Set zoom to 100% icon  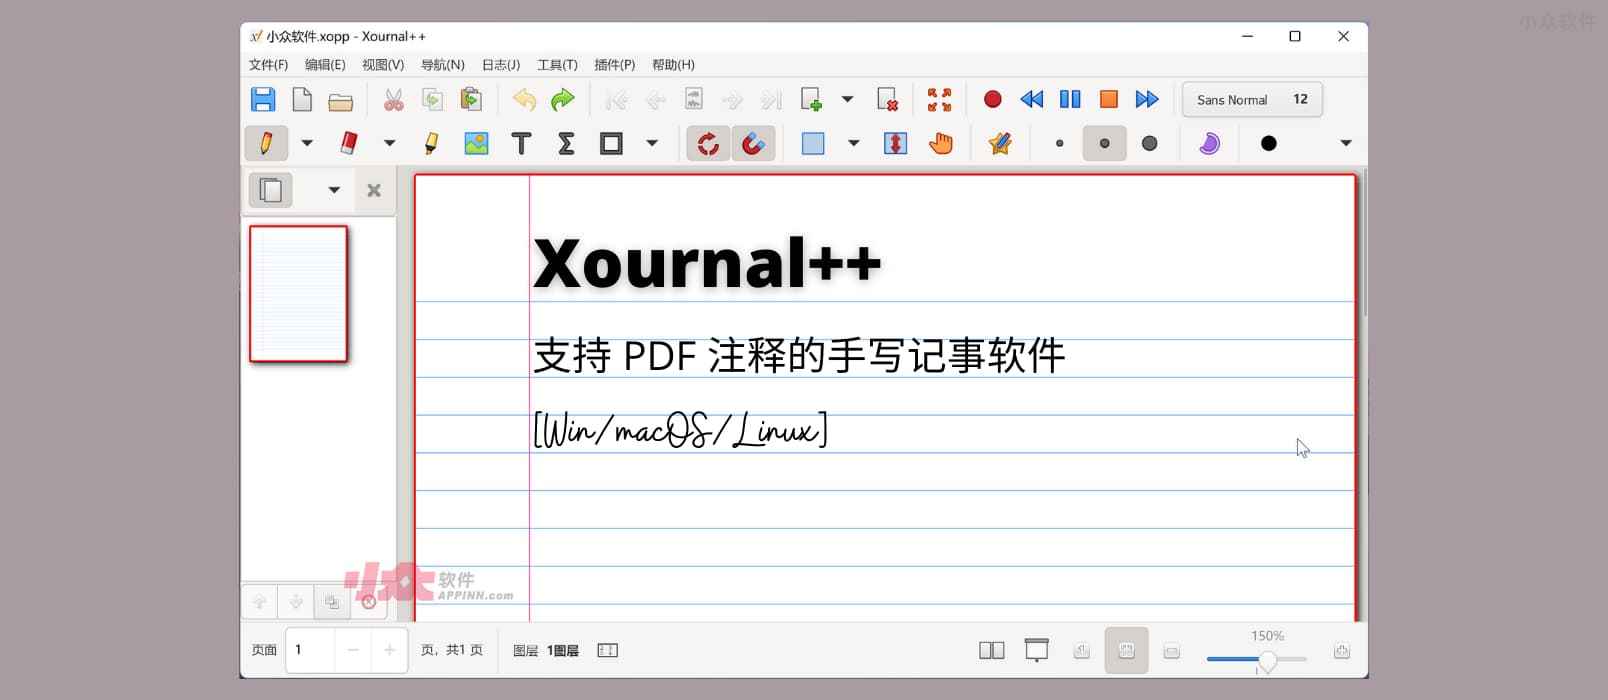point(1081,651)
